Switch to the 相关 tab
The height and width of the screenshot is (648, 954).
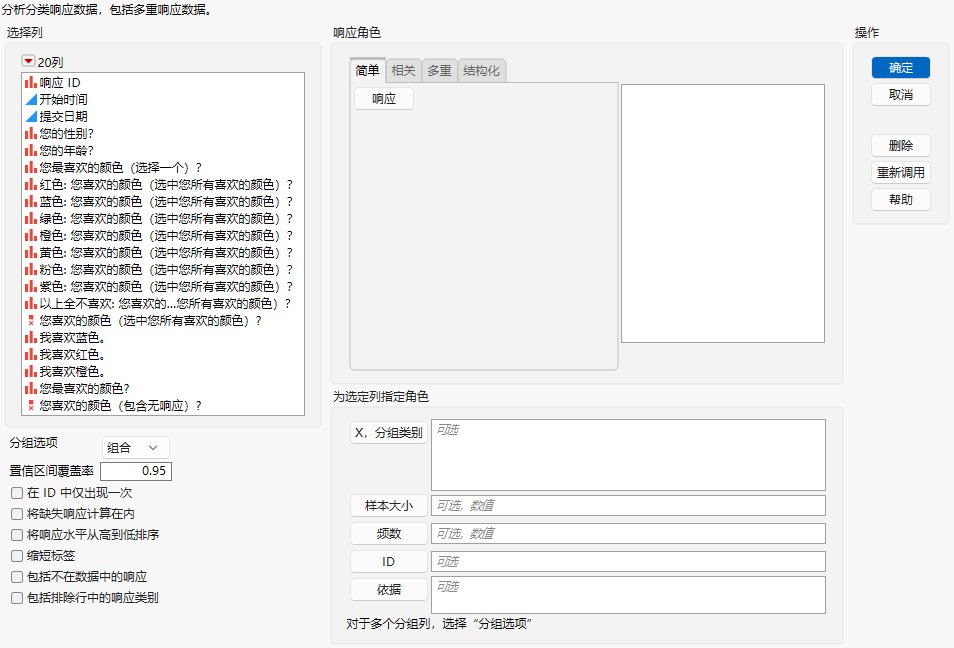pos(403,71)
